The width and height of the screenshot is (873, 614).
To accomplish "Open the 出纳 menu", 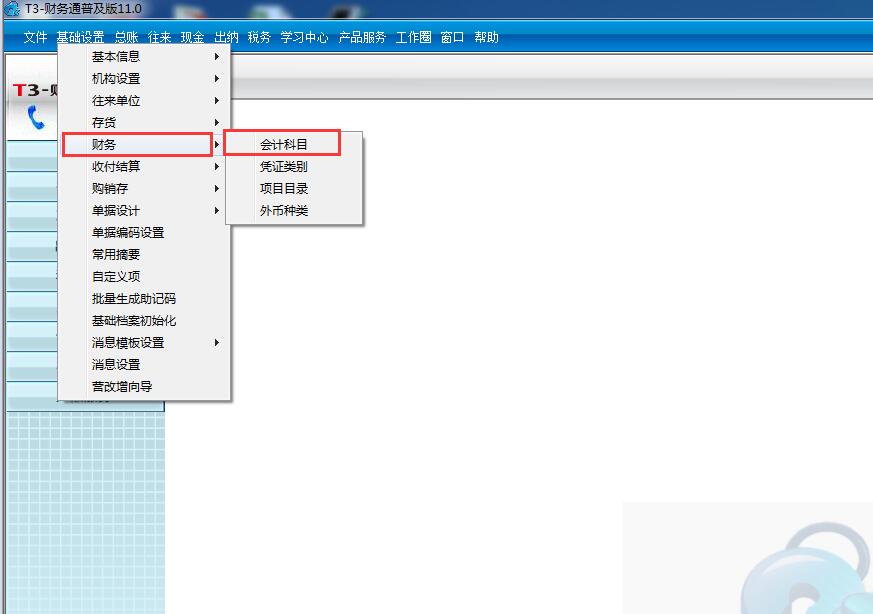I will pyautogui.click(x=226, y=37).
